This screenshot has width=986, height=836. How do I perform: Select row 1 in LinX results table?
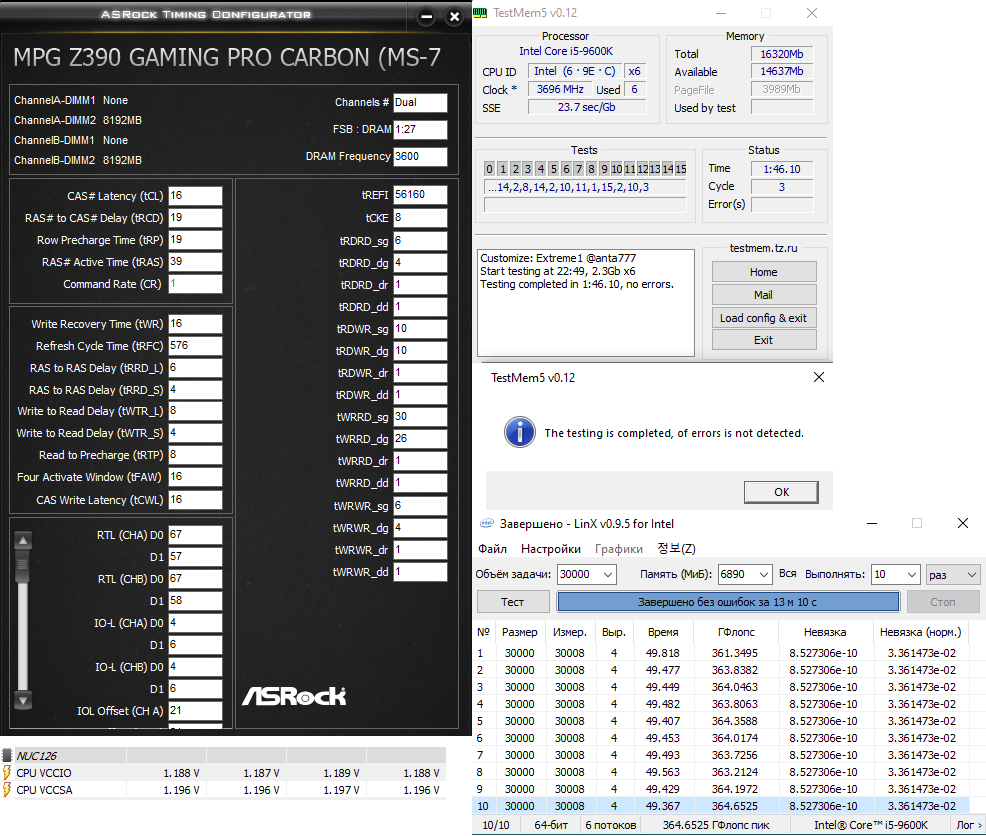tap(720, 653)
